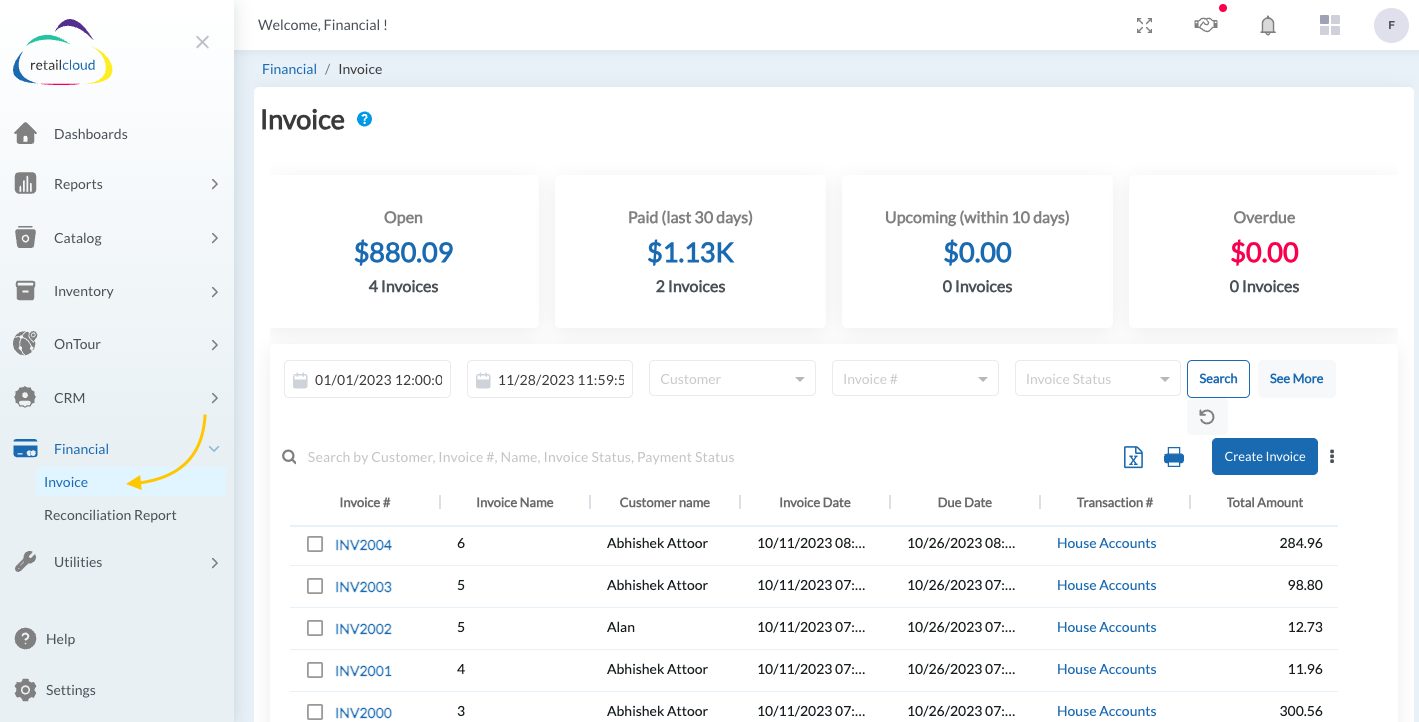The height and width of the screenshot is (722, 1419).
Task: Tick the checkbox next to INV2000
Action: [315, 711]
